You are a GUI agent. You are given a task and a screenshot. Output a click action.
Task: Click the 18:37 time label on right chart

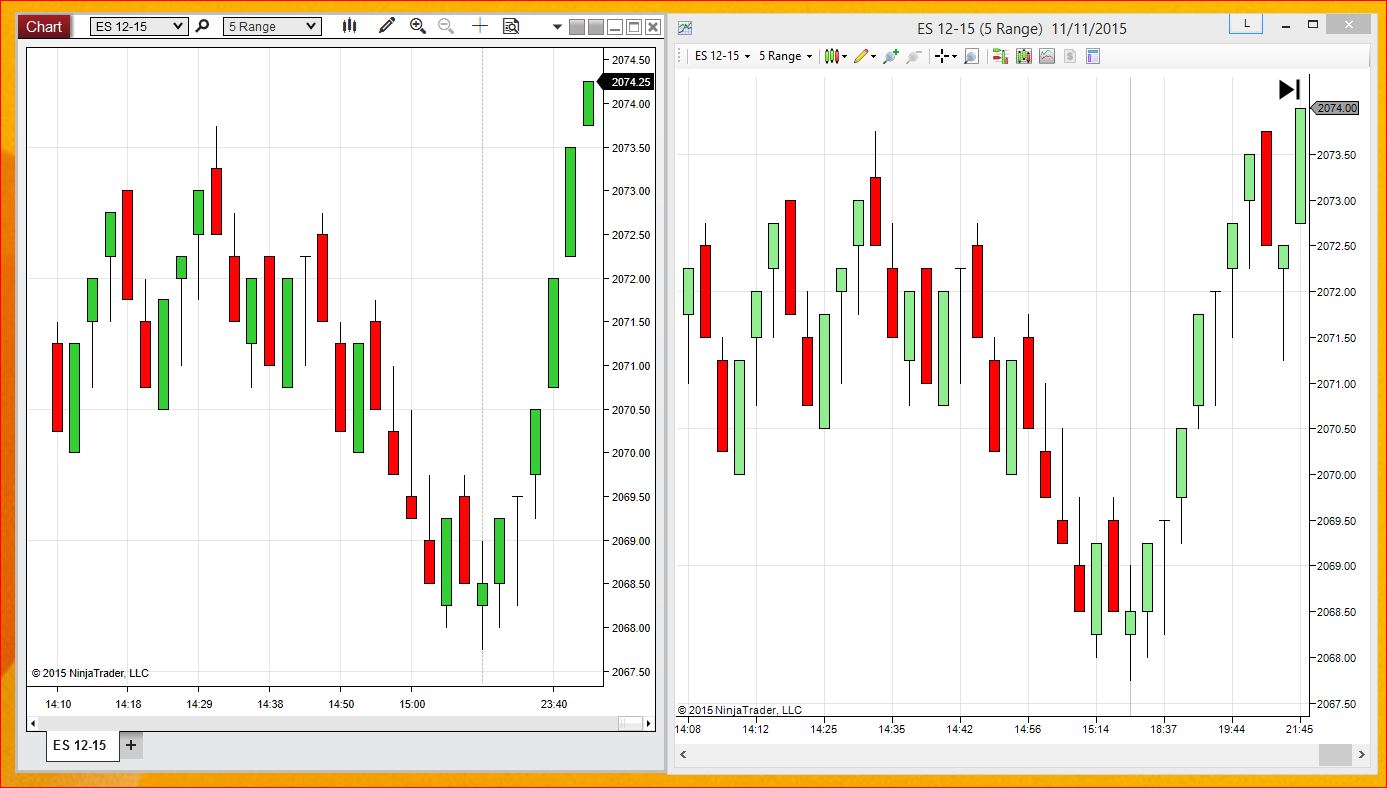point(1164,730)
